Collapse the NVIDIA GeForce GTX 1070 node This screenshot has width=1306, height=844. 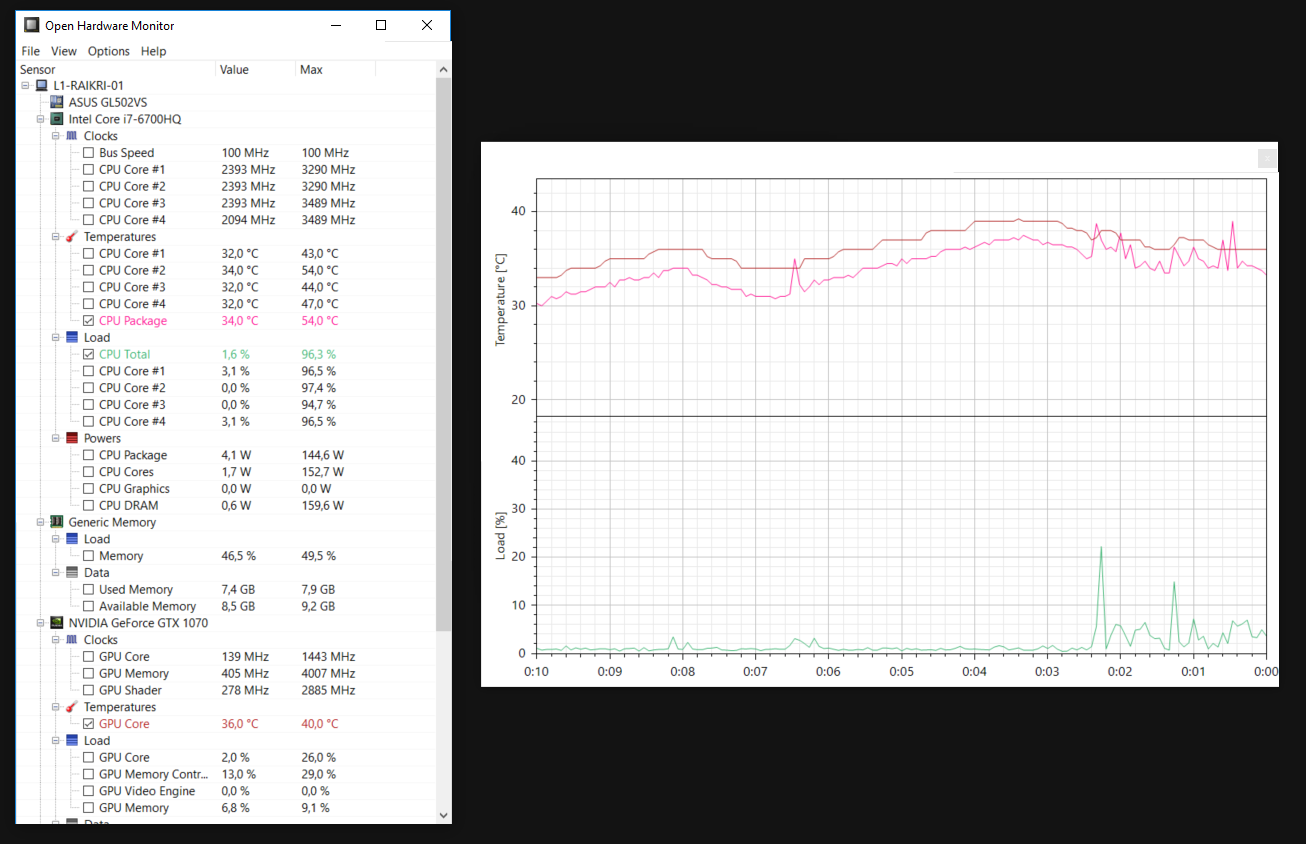[41, 623]
